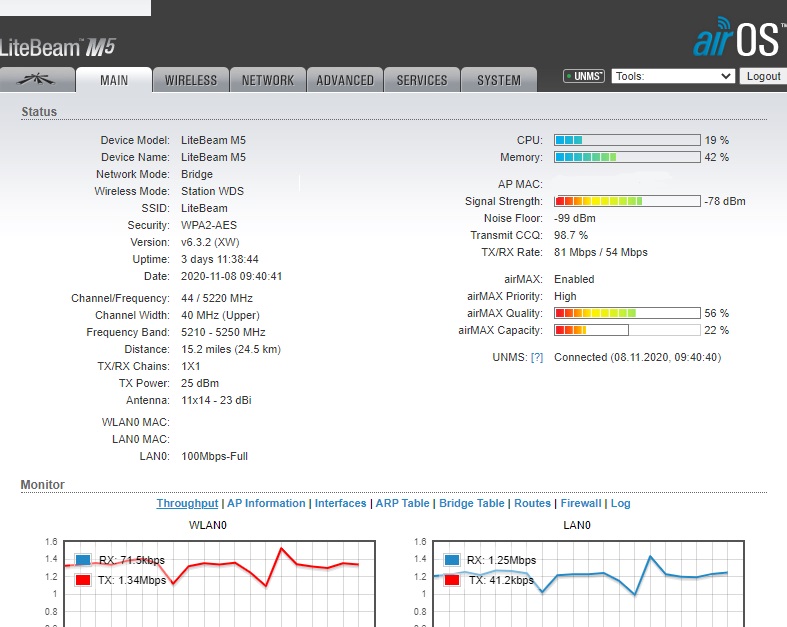Click the Version value 'v6.3.2 (XW)'
The width and height of the screenshot is (787, 627).
click(210, 242)
